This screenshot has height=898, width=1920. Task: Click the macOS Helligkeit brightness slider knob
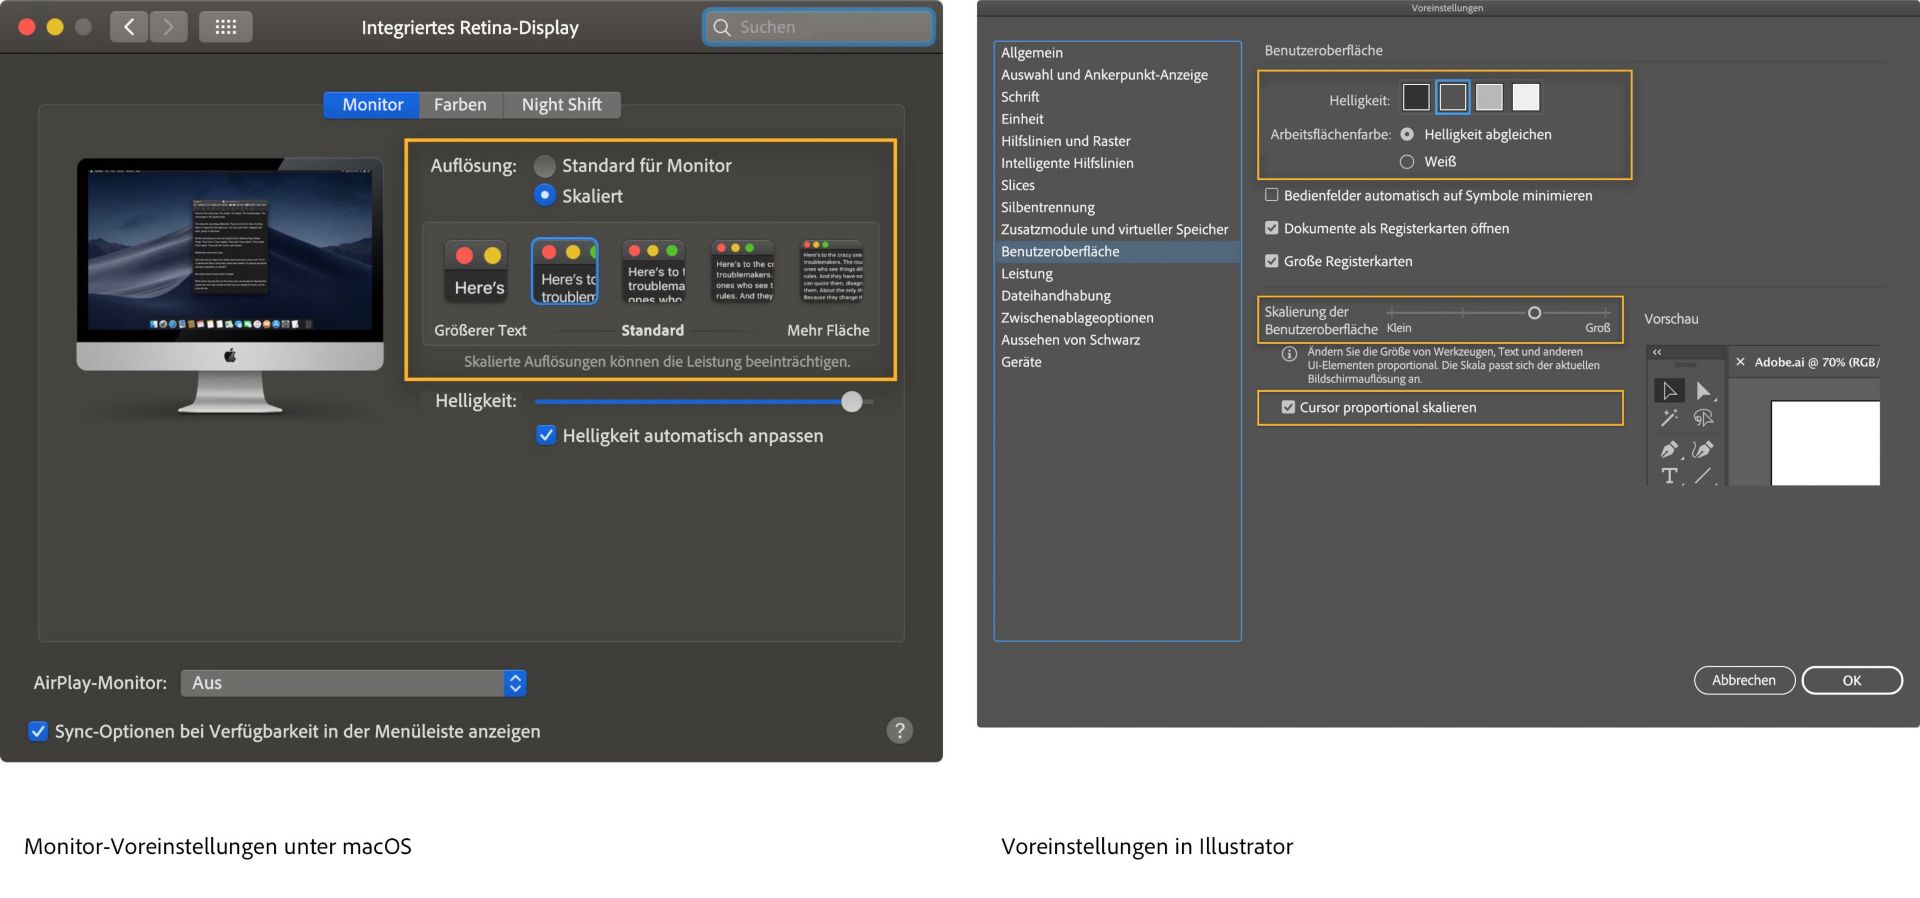pyautogui.click(x=851, y=401)
